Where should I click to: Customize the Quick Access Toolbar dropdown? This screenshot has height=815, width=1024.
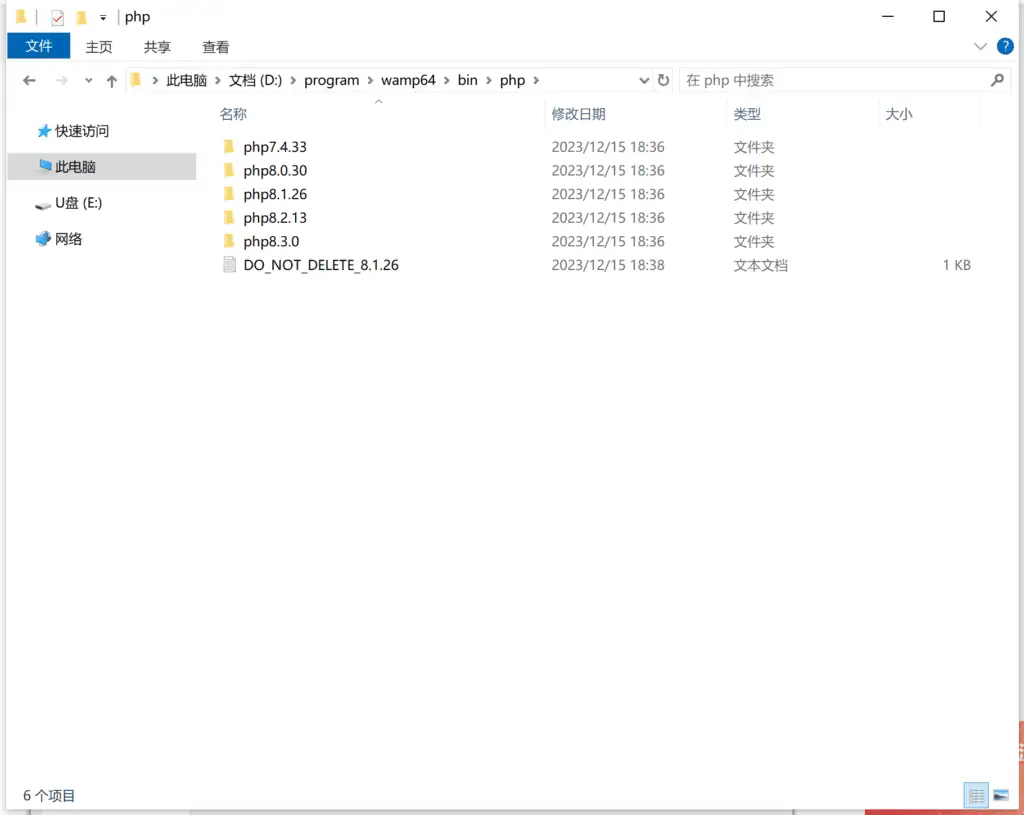tap(103, 17)
